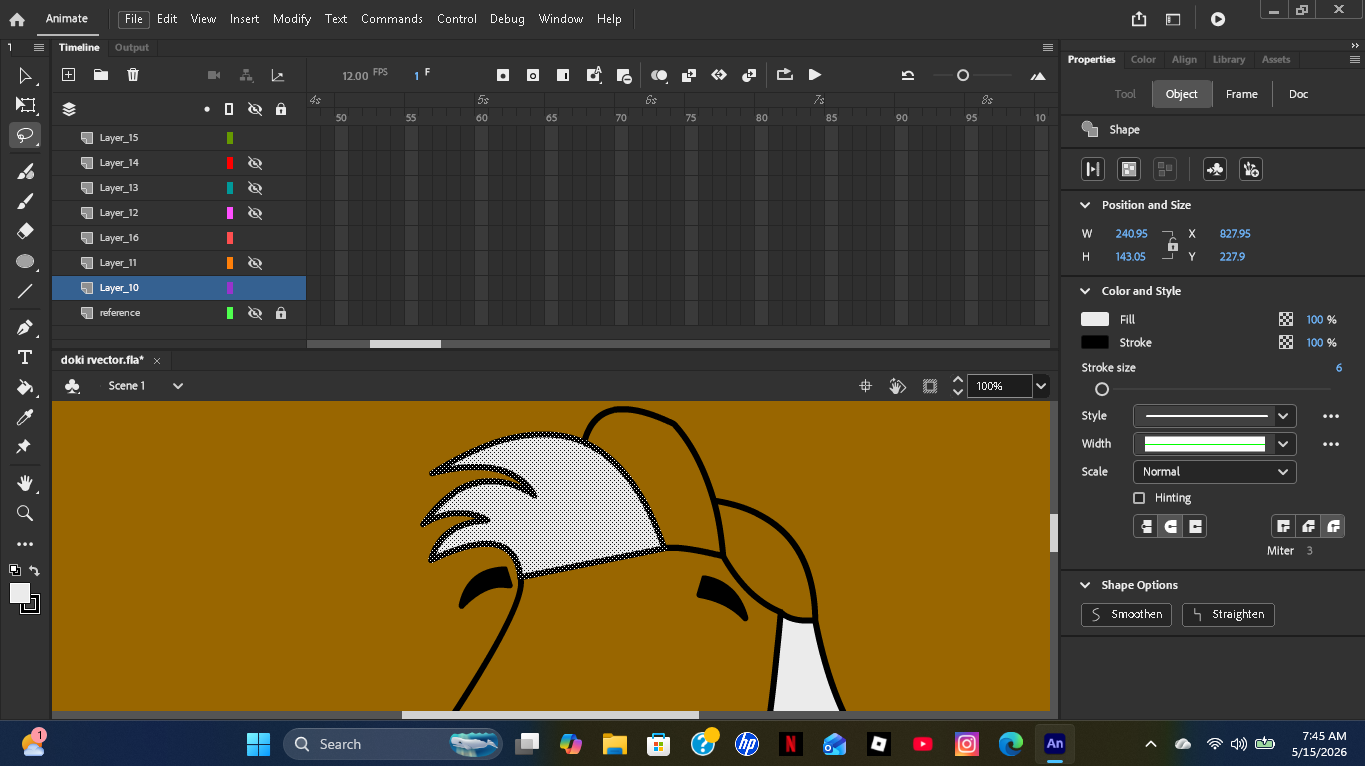Show the hidden Layer_13

coord(255,188)
